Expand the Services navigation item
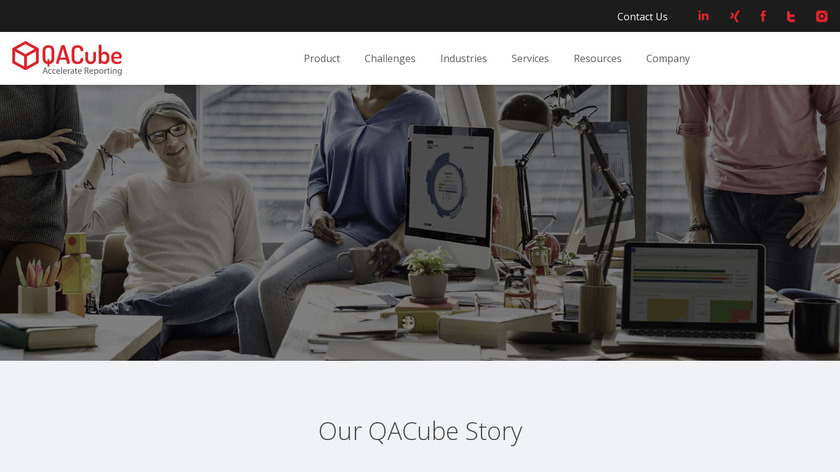The height and width of the screenshot is (472, 840). (x=530, y=58)
